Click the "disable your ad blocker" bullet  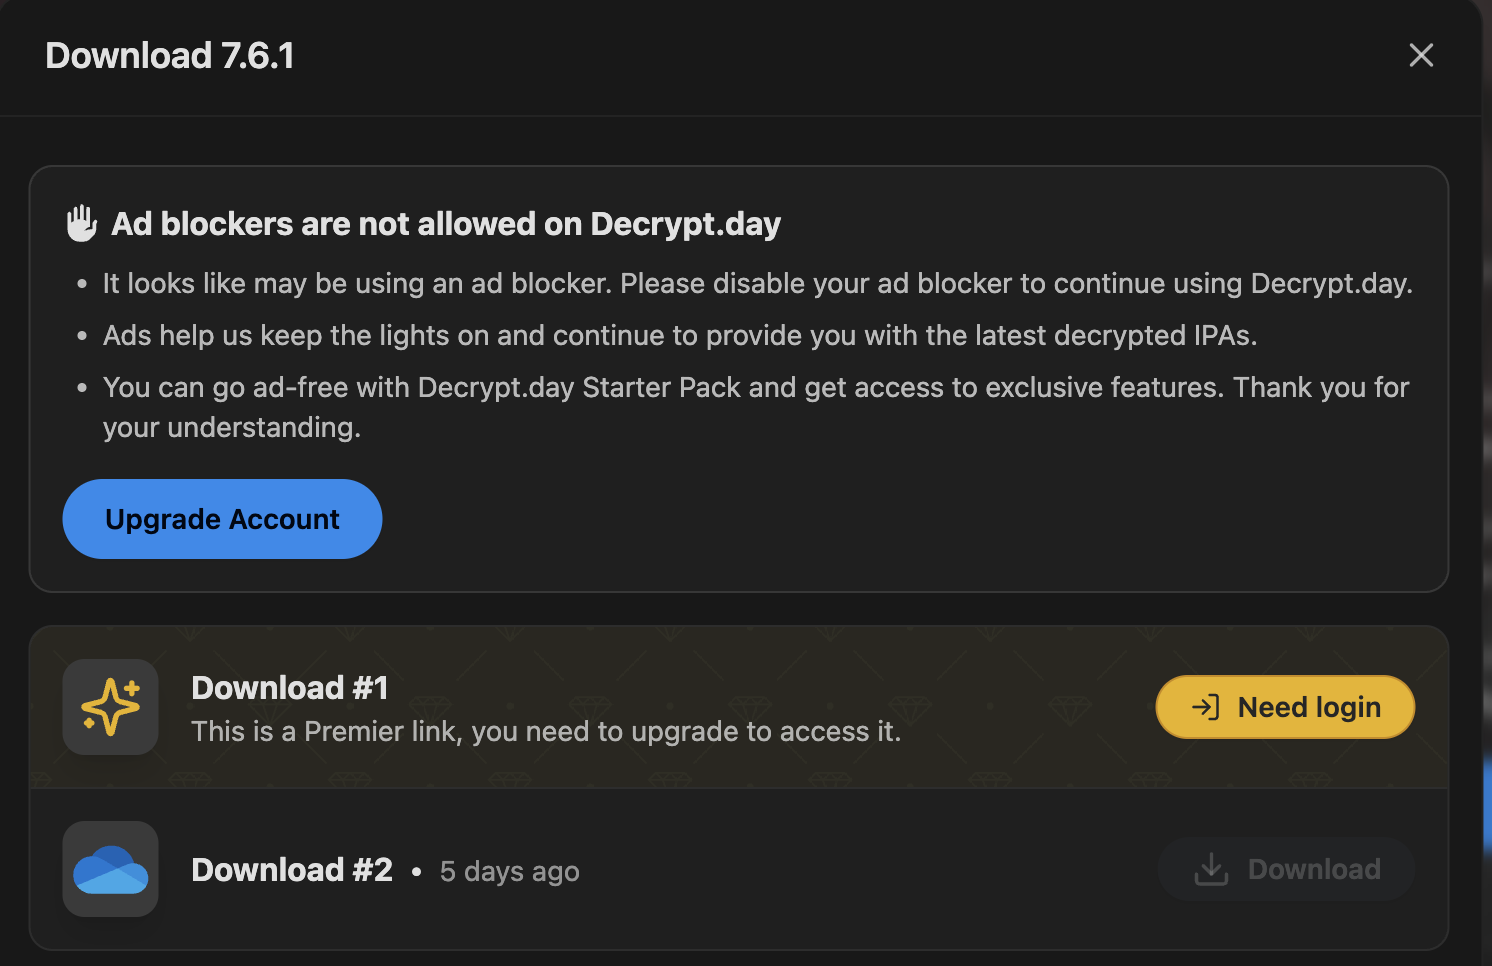pyautogui.click(x=757, y=284)
